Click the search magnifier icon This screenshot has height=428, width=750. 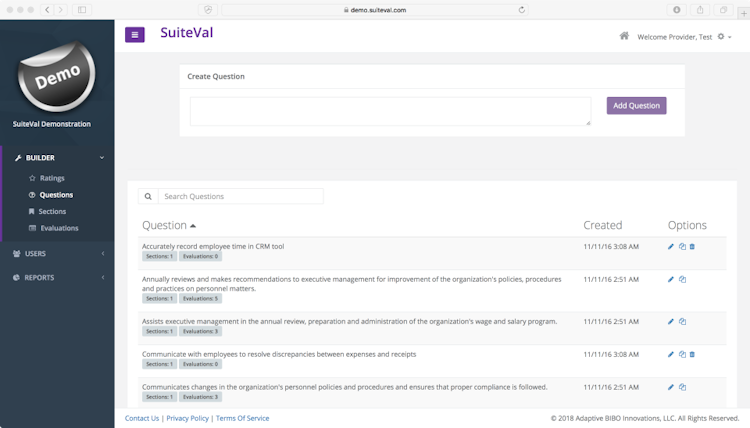[x=148, y=196]
